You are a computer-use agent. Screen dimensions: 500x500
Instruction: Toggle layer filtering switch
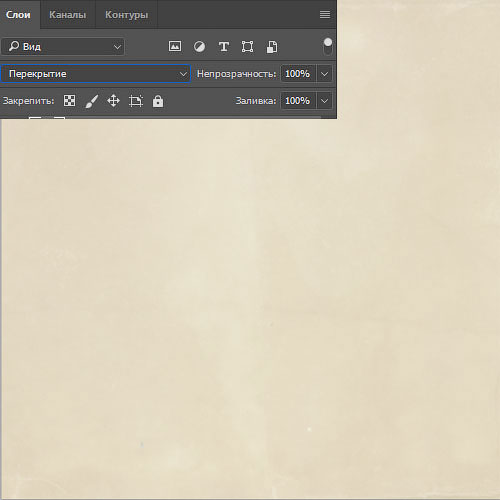tap(328, 47)
